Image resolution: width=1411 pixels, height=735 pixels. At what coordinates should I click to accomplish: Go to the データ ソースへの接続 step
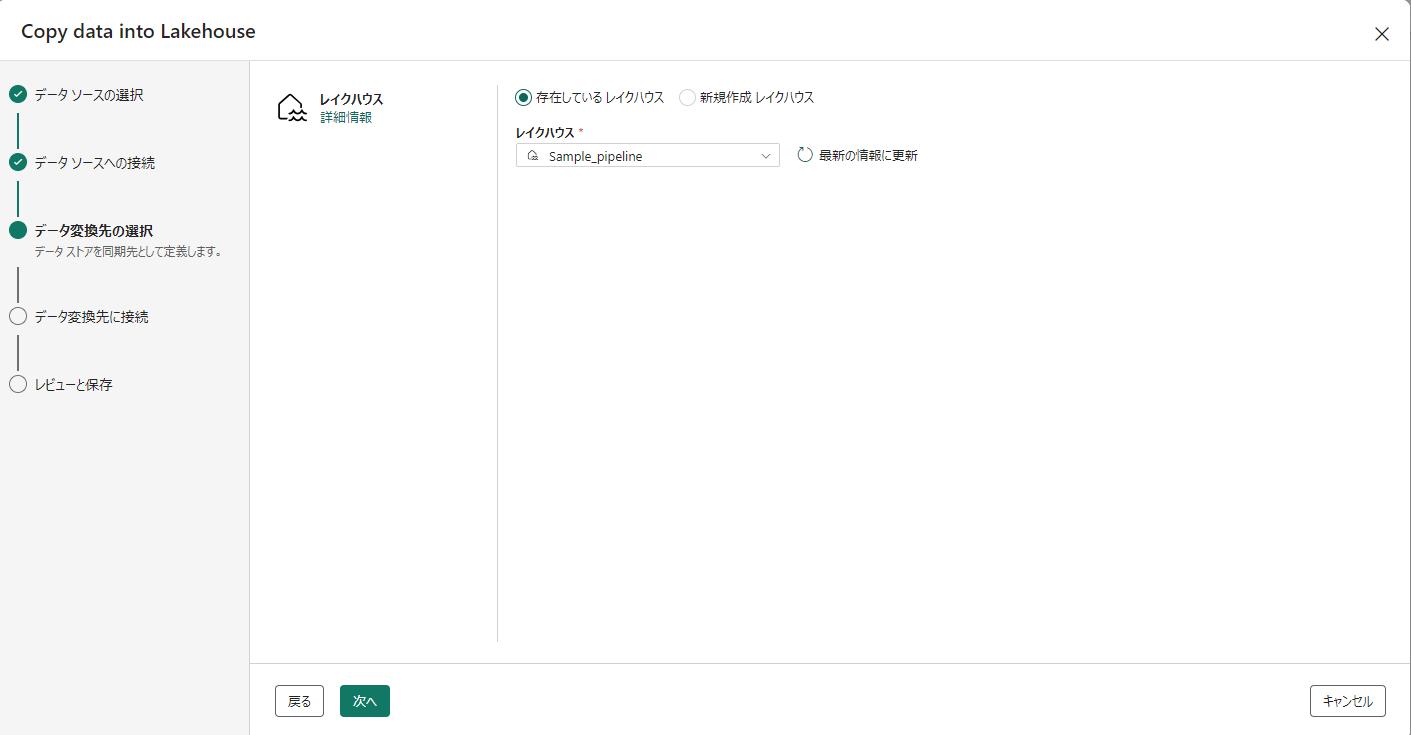coord(95,162)
